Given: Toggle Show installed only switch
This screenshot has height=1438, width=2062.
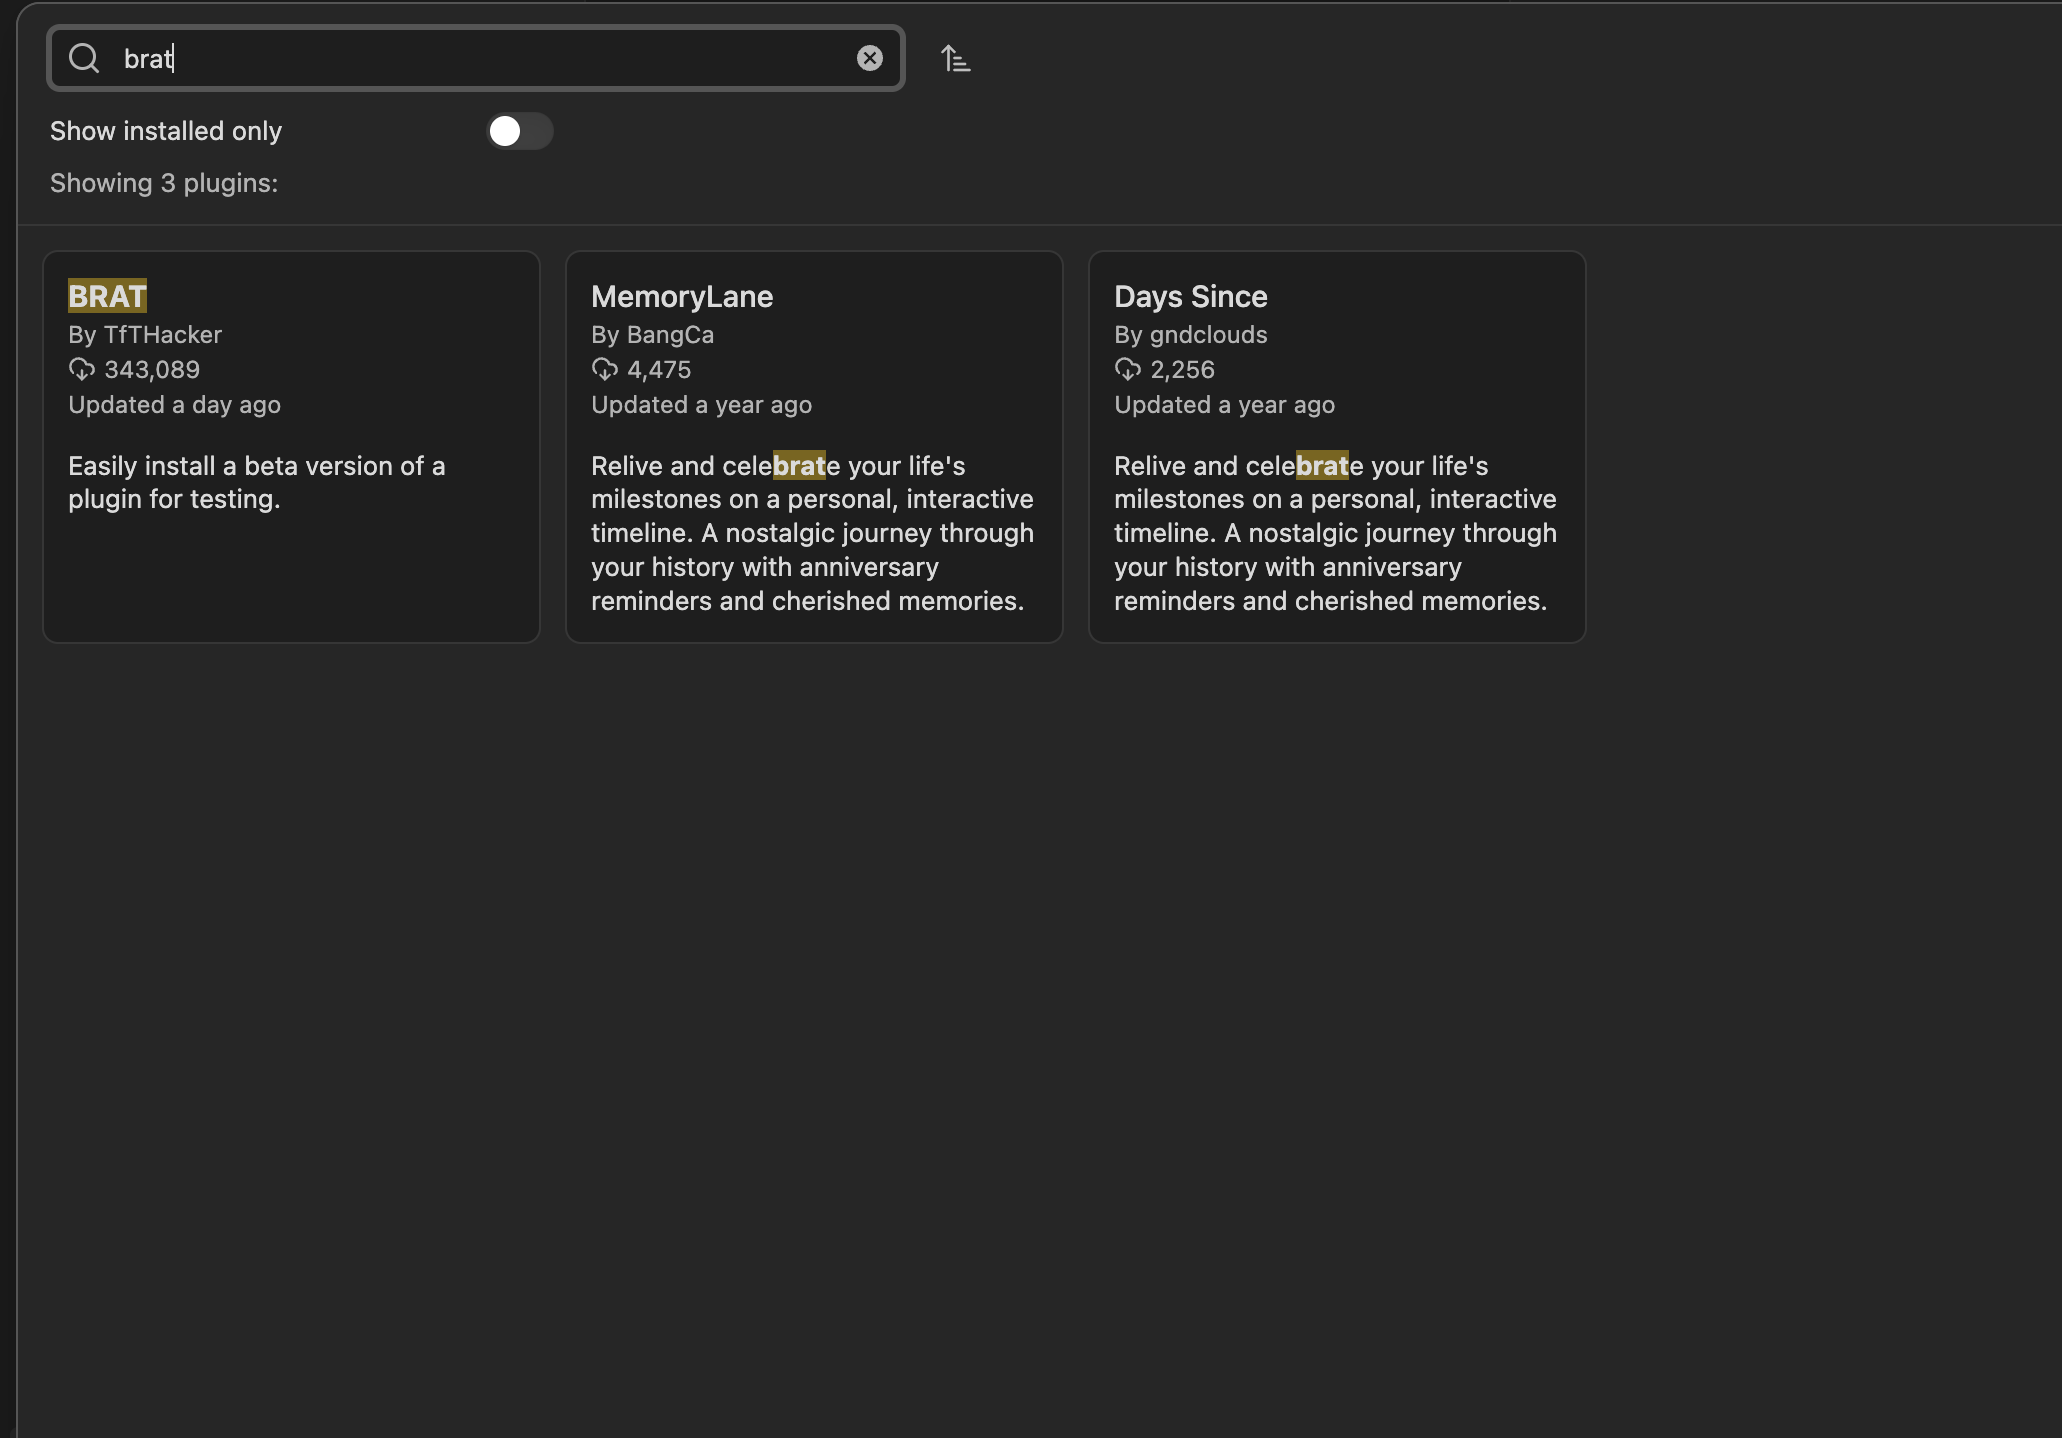Looking at the screenshot, I should tap(519, 131).
